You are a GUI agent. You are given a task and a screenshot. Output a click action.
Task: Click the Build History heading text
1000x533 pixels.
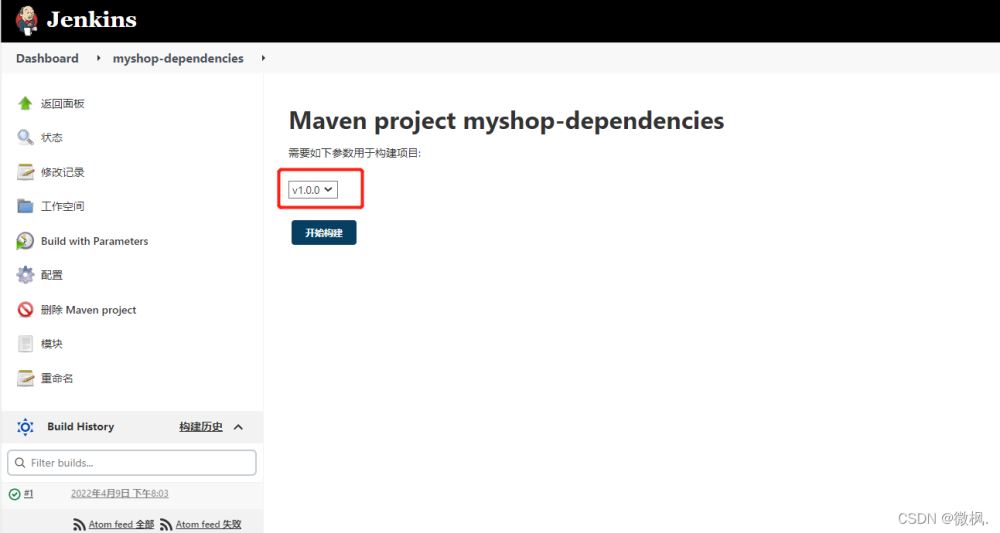80,427
